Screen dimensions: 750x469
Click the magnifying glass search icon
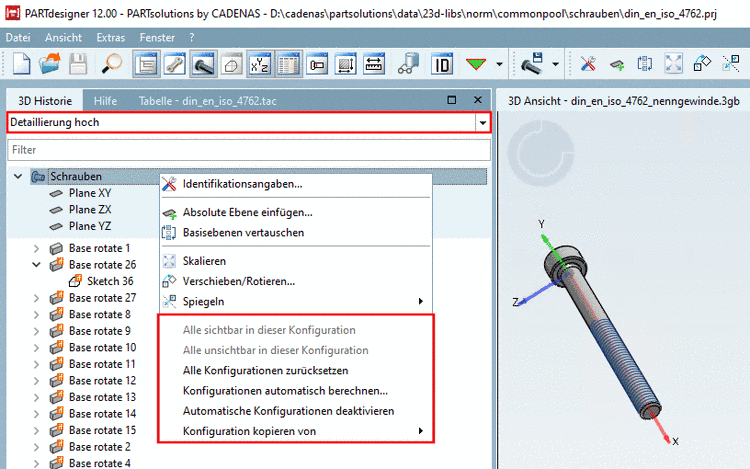pyautogui.click(x=112, y=64)
